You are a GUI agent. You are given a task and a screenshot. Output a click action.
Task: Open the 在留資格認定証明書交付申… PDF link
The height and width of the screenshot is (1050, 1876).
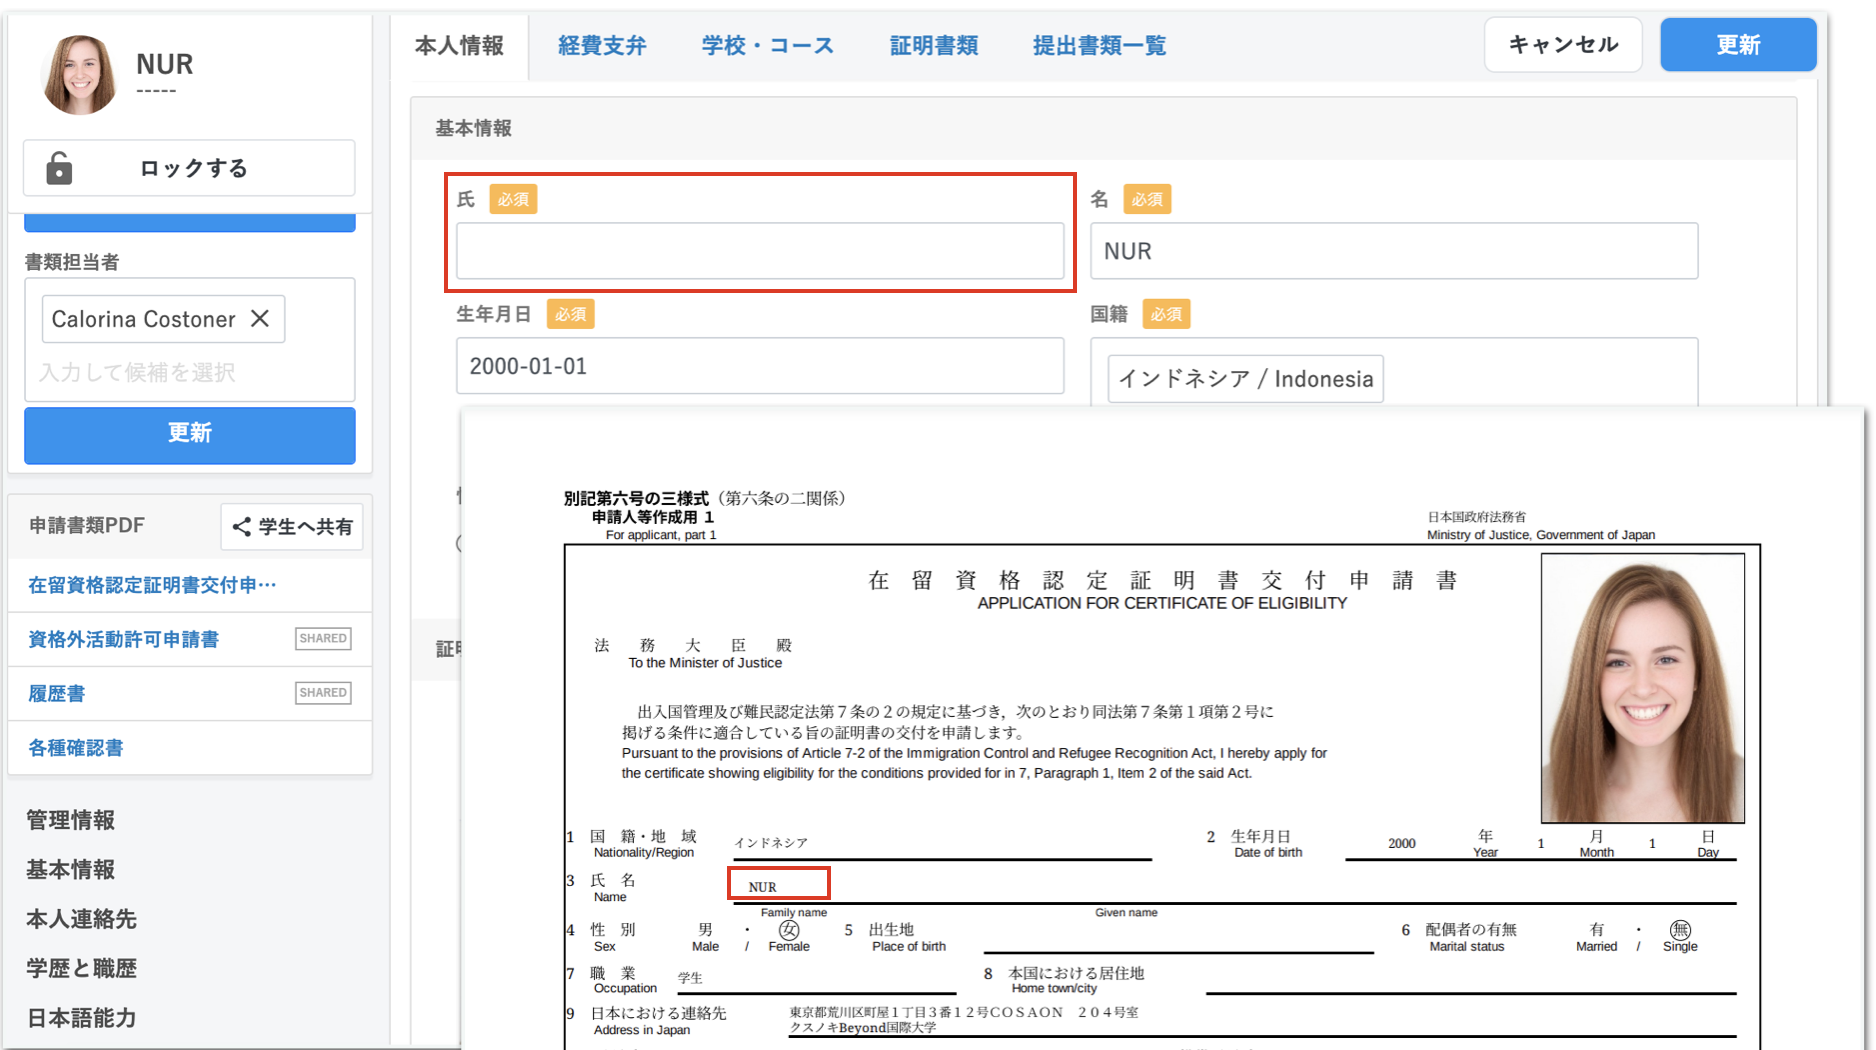pyautogui.click(x=152, y=585)
